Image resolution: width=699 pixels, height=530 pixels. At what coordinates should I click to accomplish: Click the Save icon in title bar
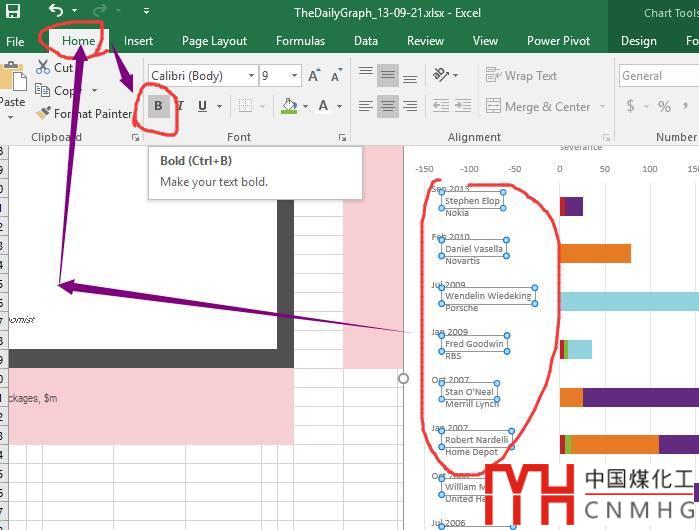pyautogui.click(x=12, y=11)
